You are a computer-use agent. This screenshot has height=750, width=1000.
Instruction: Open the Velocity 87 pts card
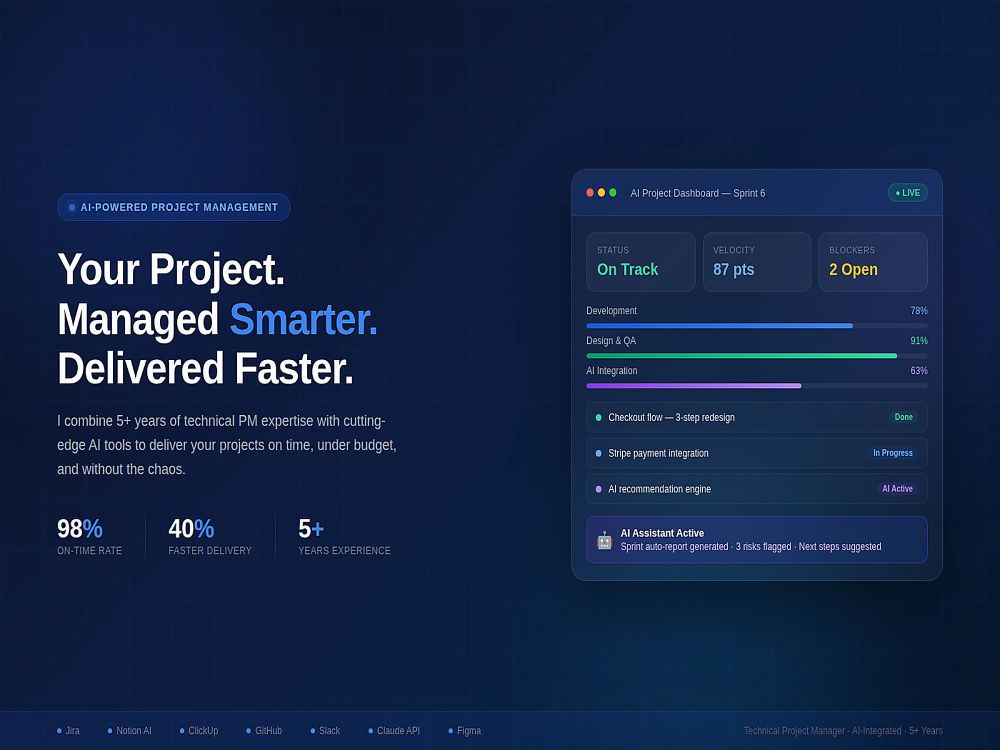tap(757, 262)
